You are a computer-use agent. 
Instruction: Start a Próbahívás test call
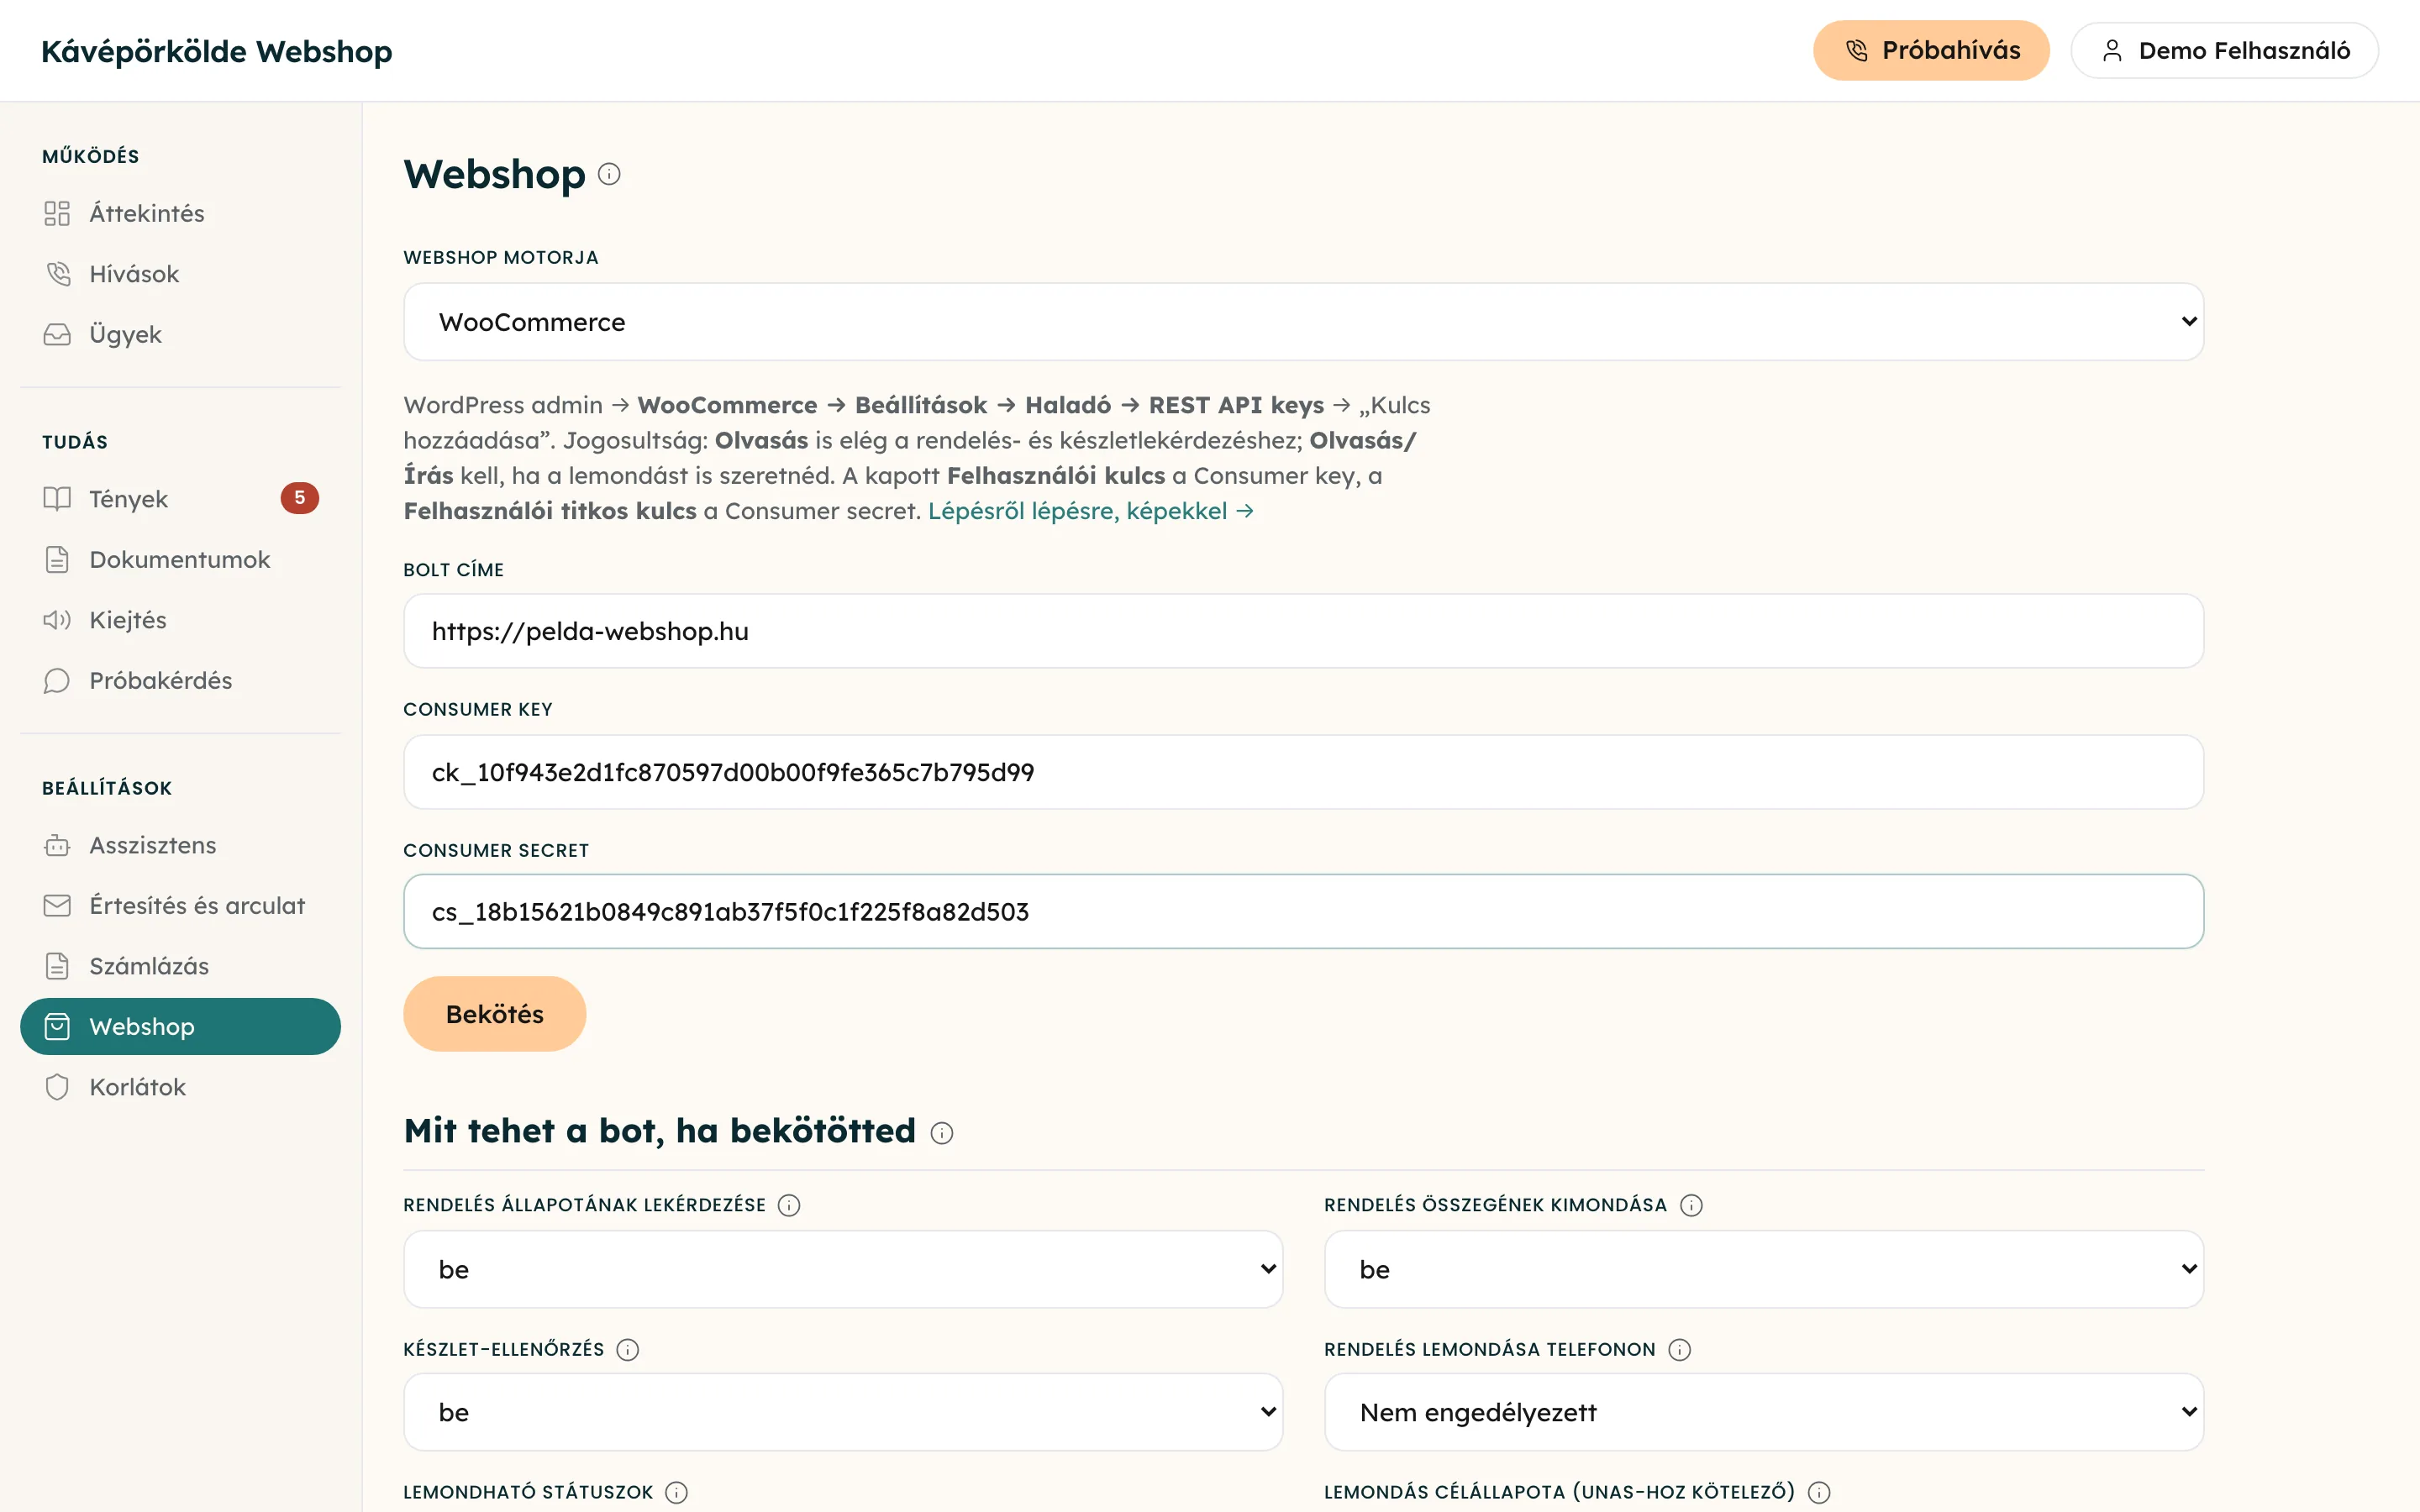[x=1931, y=50]
